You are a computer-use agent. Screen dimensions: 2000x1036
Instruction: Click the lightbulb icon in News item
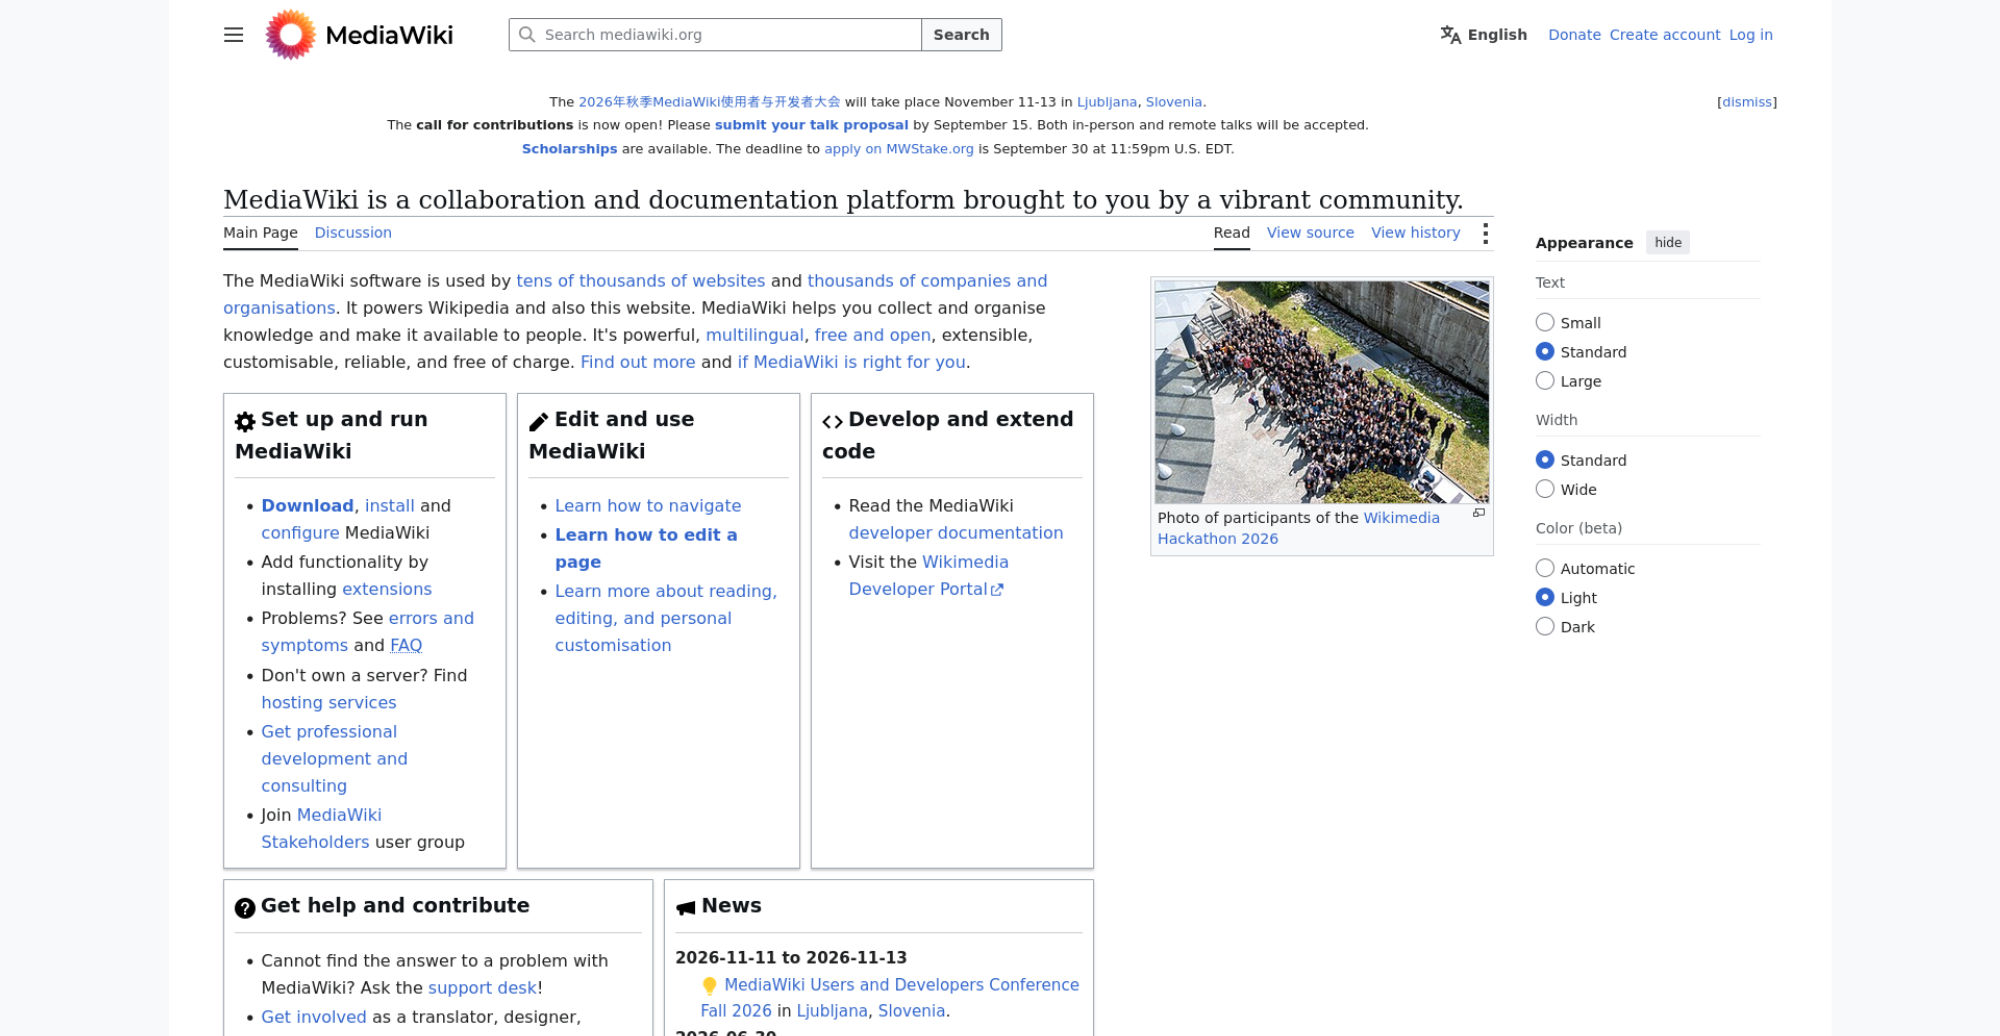(710, 986)
